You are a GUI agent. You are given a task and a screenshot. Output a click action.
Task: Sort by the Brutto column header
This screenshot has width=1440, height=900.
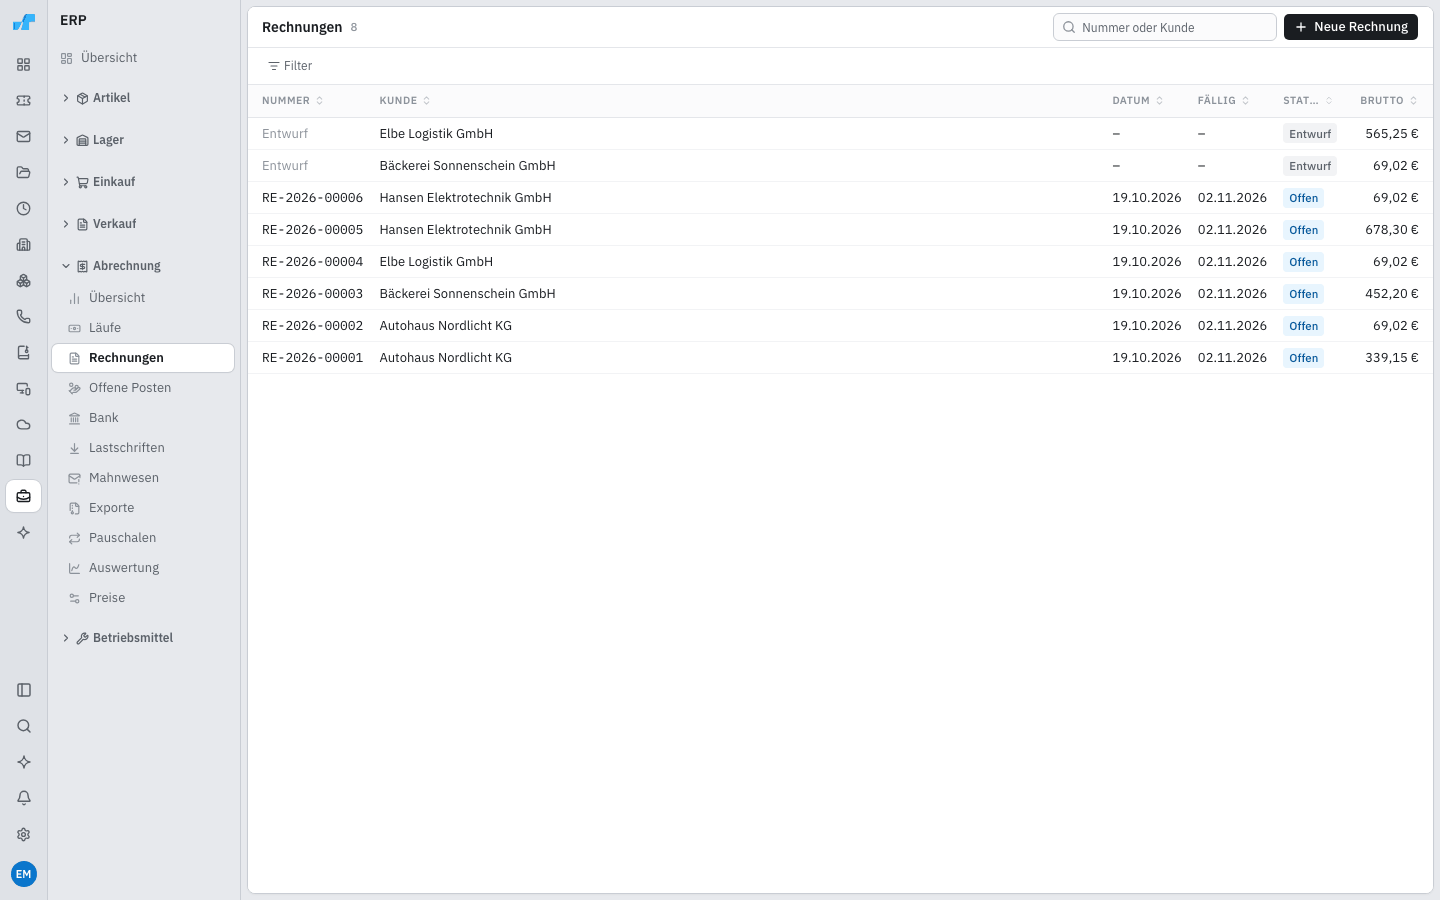[x=1388, y=101]
